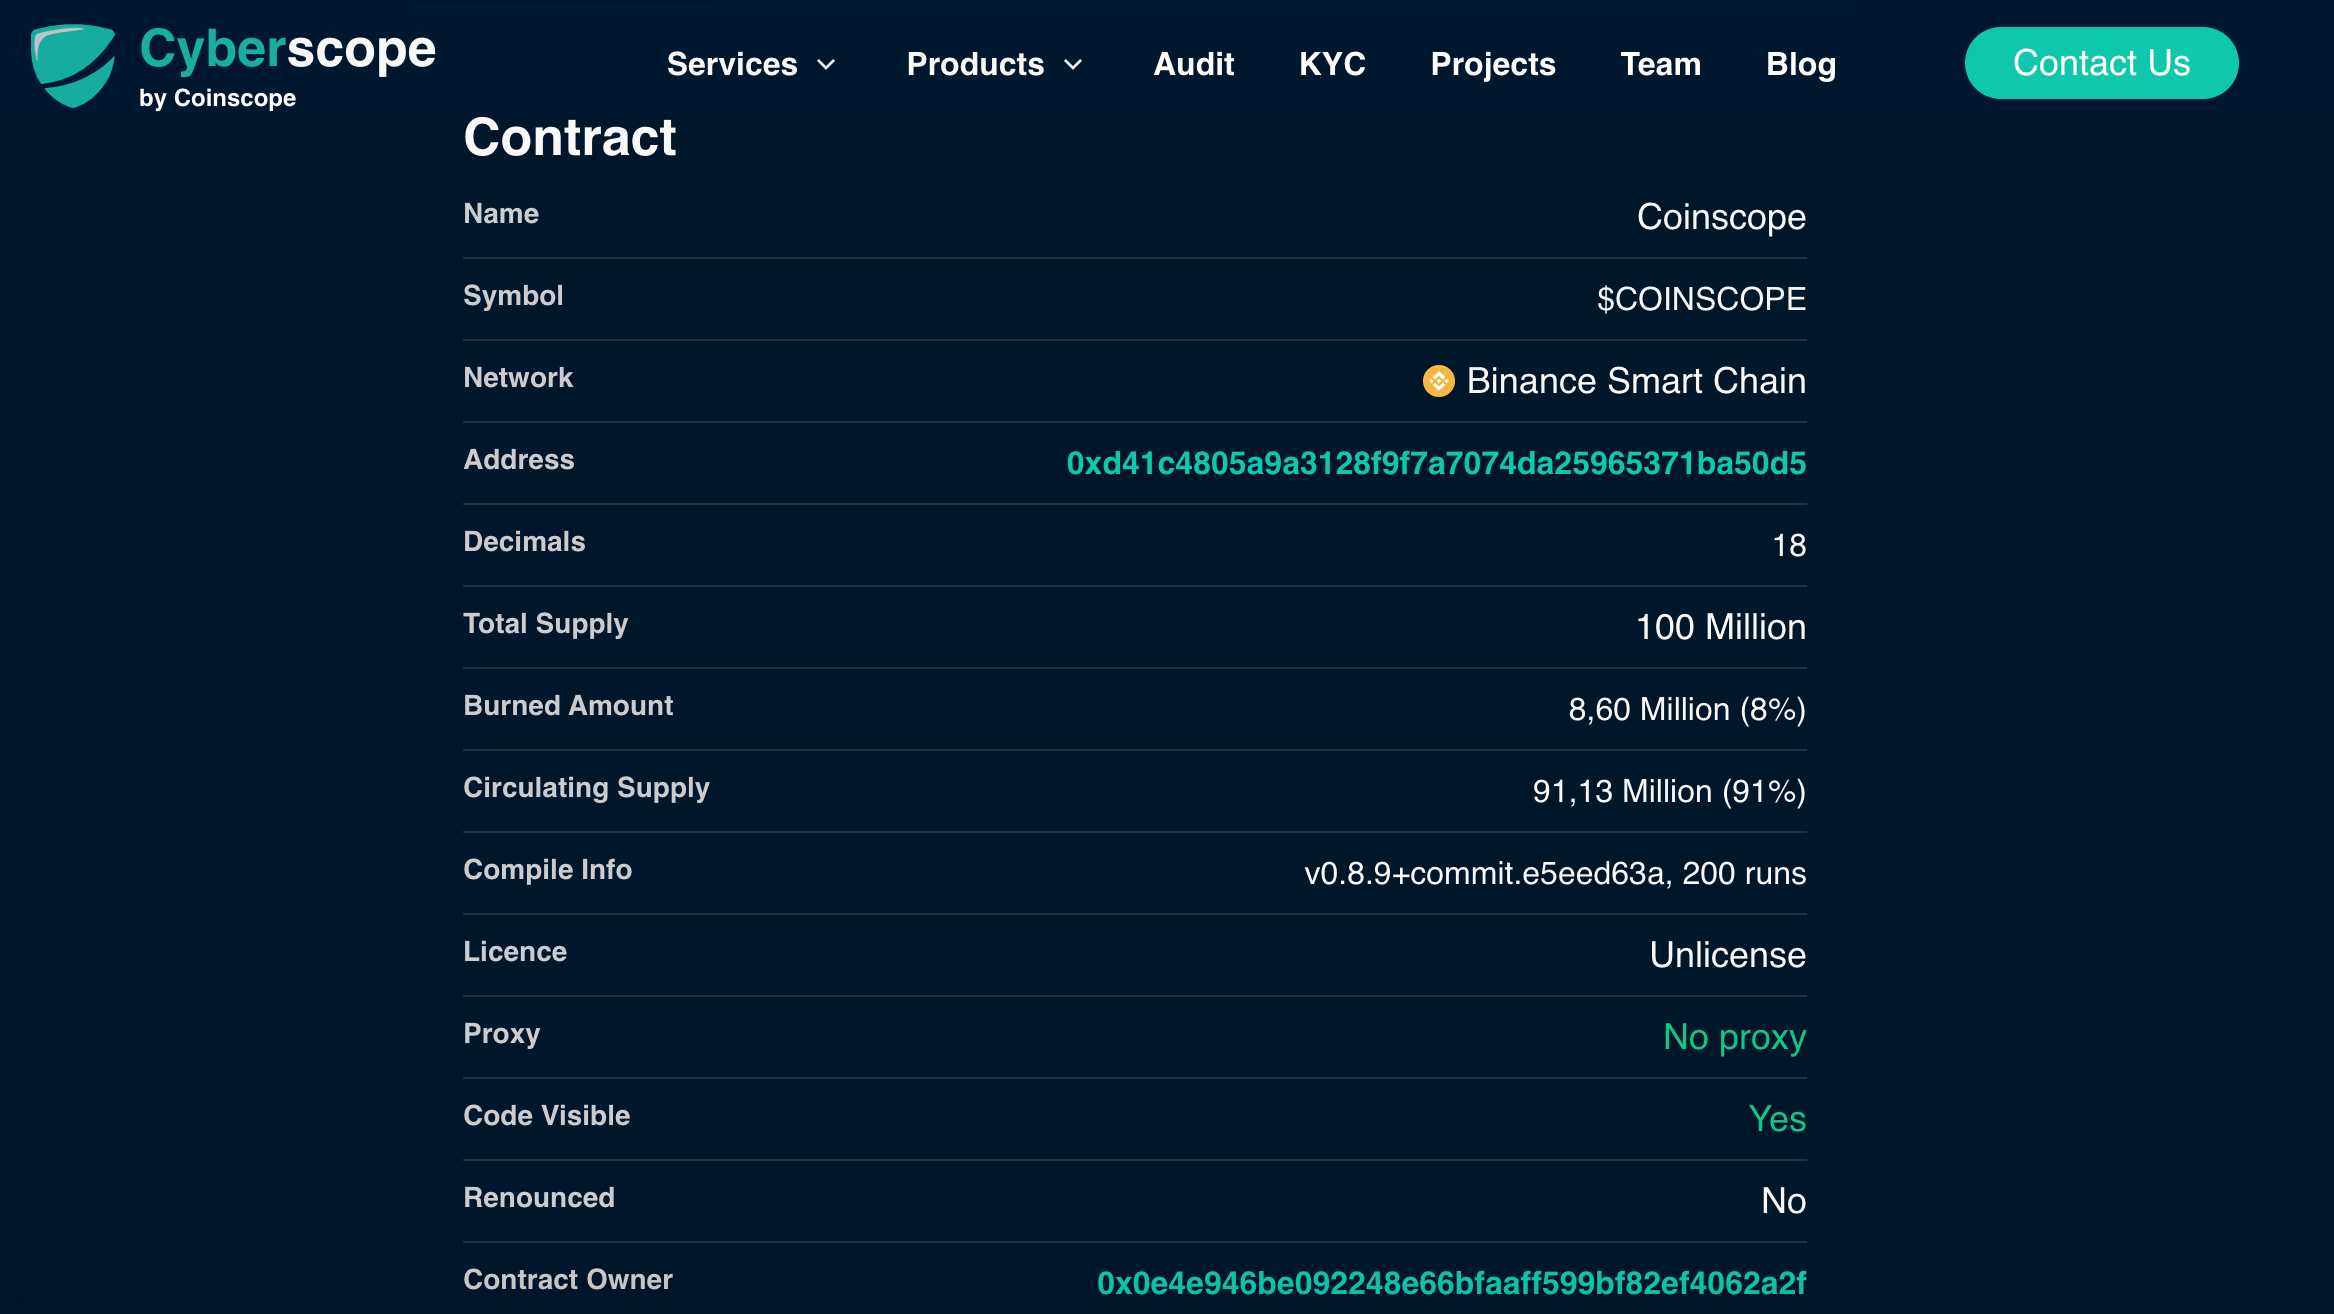2334x1314 pixels.
Task: Click the Burned Amount label
Action: (568, 705)
